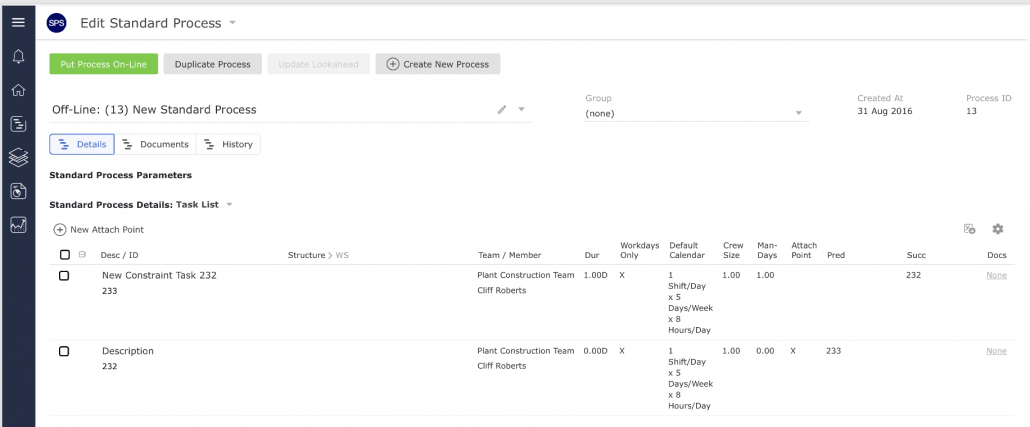
Task: Switch to the History tab
Action: click(x=228, y=145)
